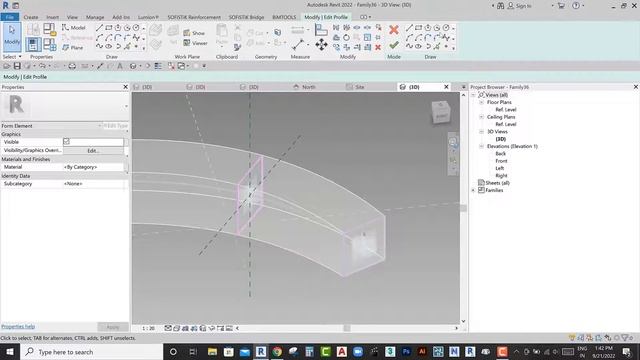Image resolution: width=640 pixels, height=360 pixels.
Task: Click Sign In in the title bar
Action: (x=524, y=6)
